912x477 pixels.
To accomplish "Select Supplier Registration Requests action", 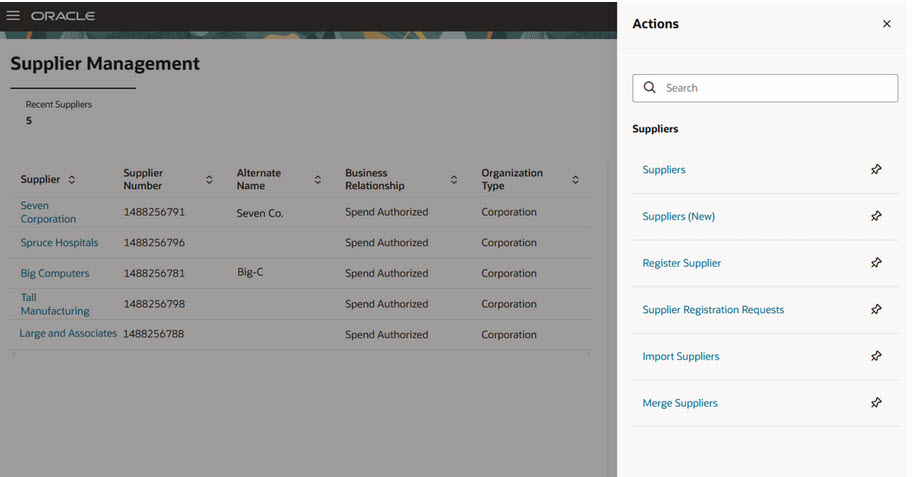I will pos(713,310).
